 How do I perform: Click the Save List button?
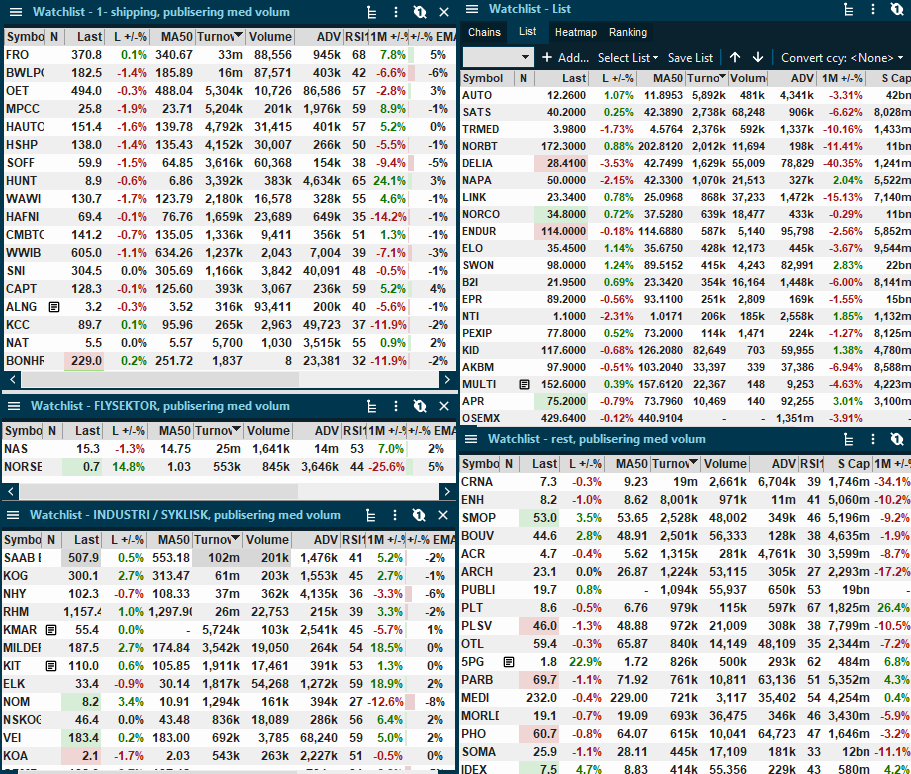coord(690,58)
